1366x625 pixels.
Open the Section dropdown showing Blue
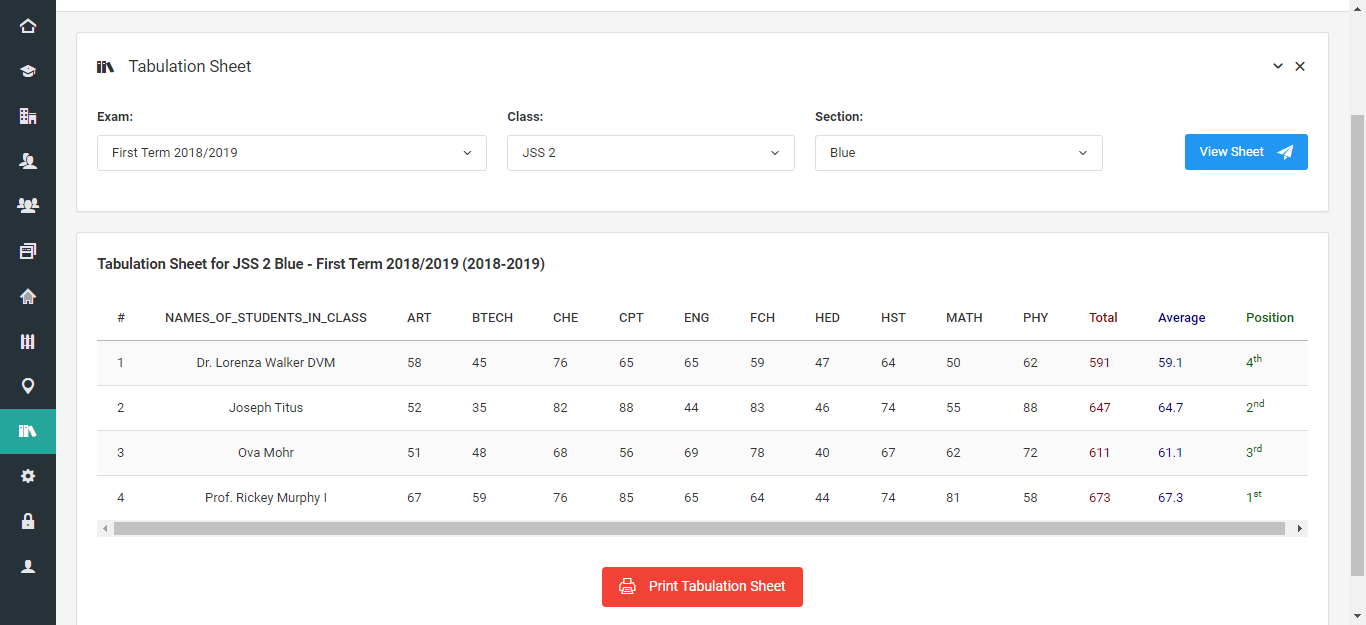coord(959,153)
